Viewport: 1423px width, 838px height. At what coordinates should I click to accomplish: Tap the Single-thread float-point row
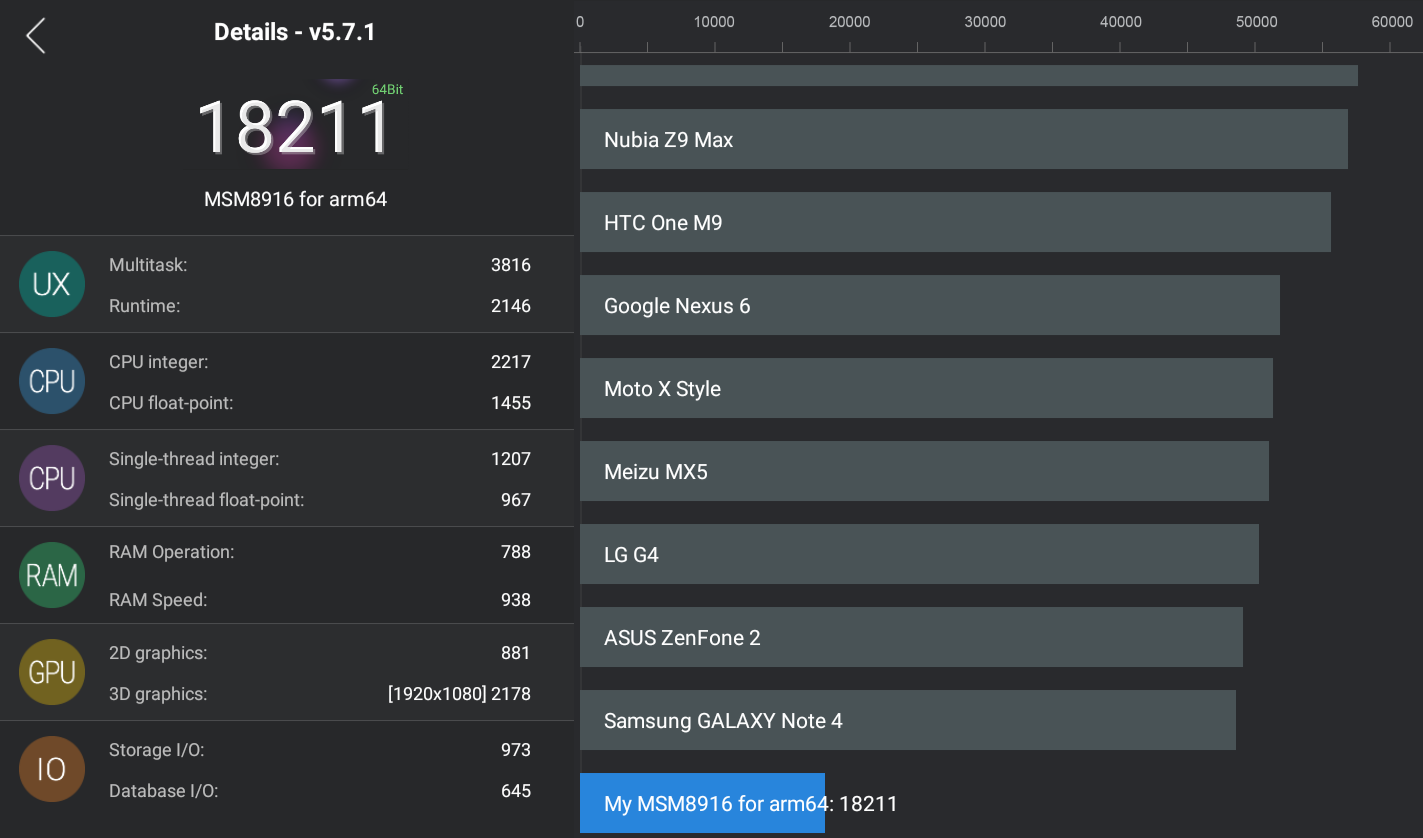click(x=320, y=500)
